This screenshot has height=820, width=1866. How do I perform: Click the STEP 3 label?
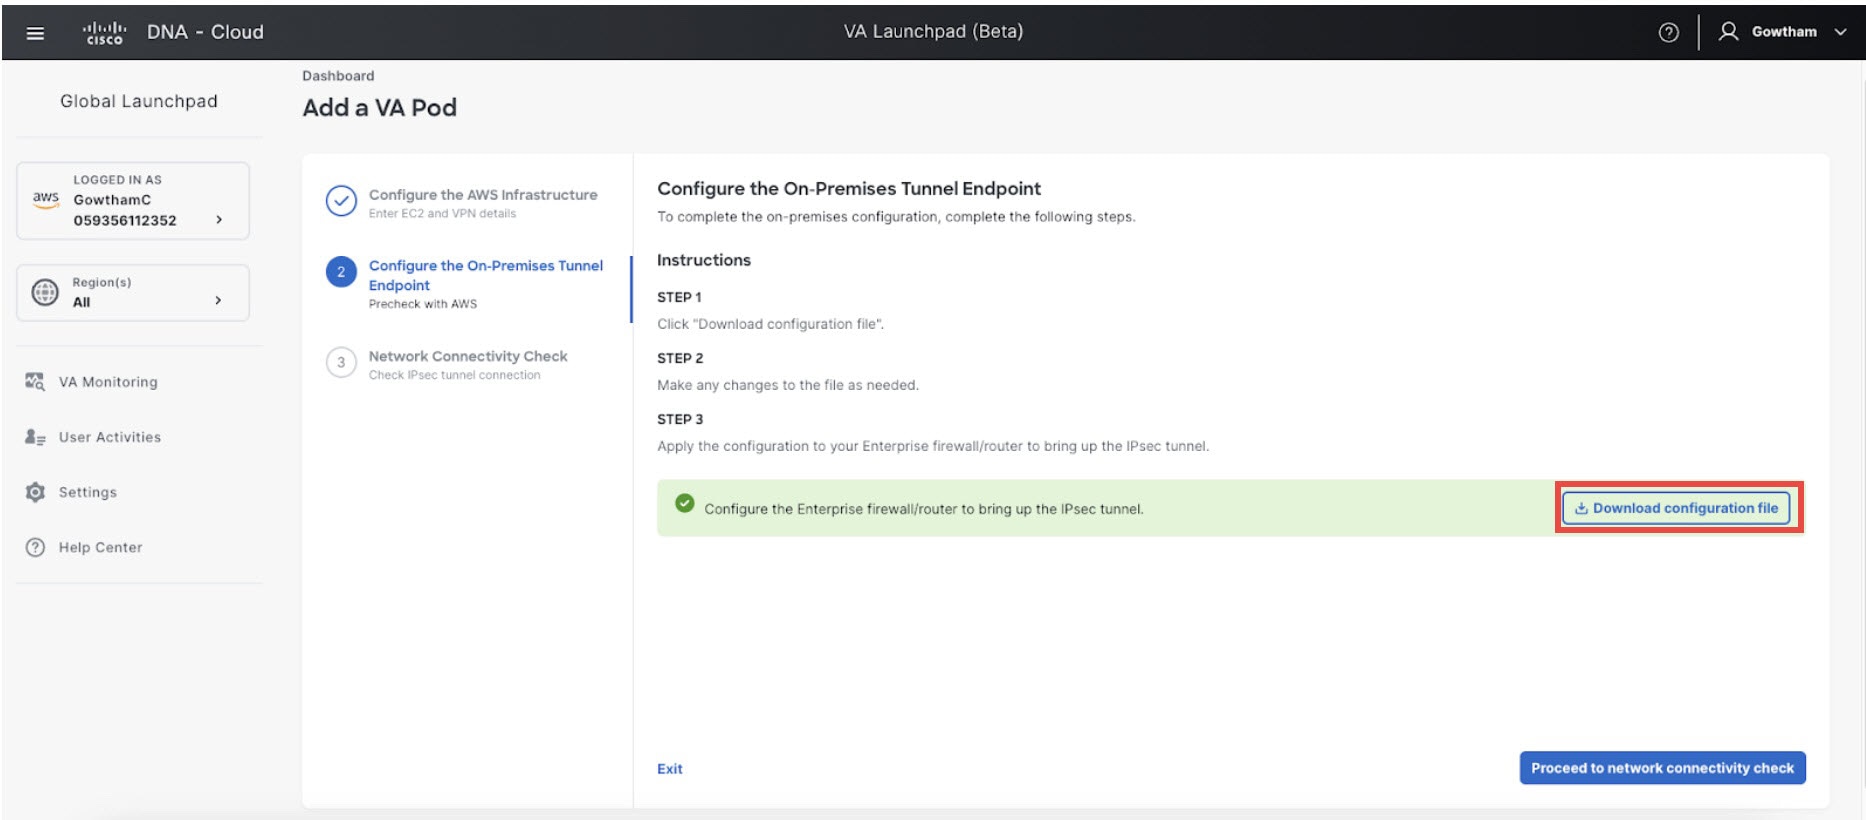[x=680, y=419]
